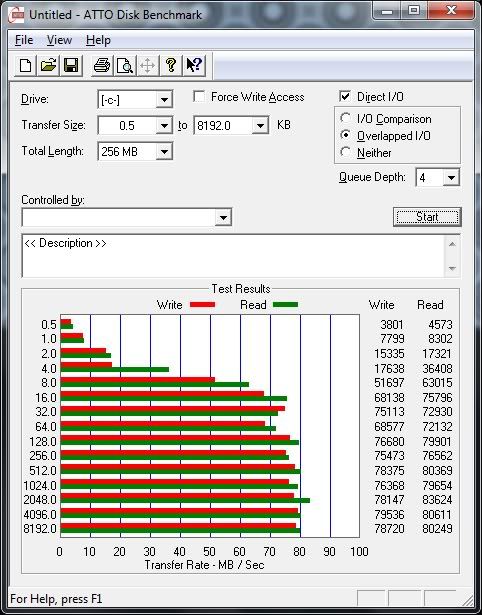Image resolution: width=482 pixels, height=615 pixels.
Task: Click the ATTO application icon in title bar
Action: [x=16, y=15]
